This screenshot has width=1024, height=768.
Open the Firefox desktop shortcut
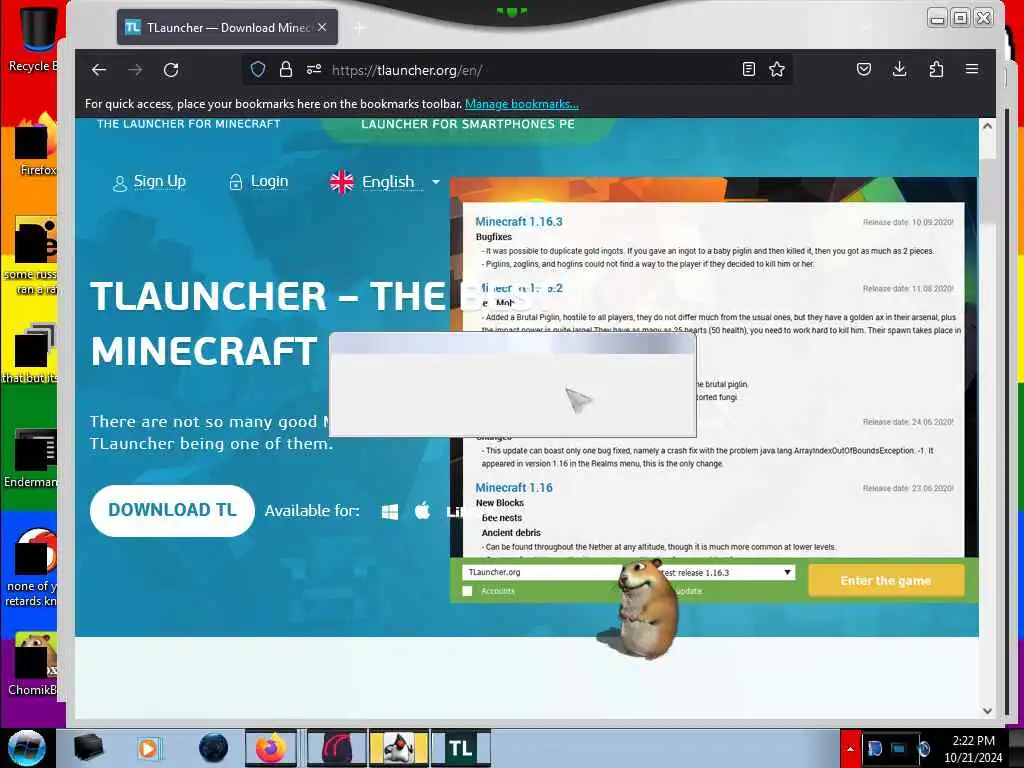coord(36,145)
